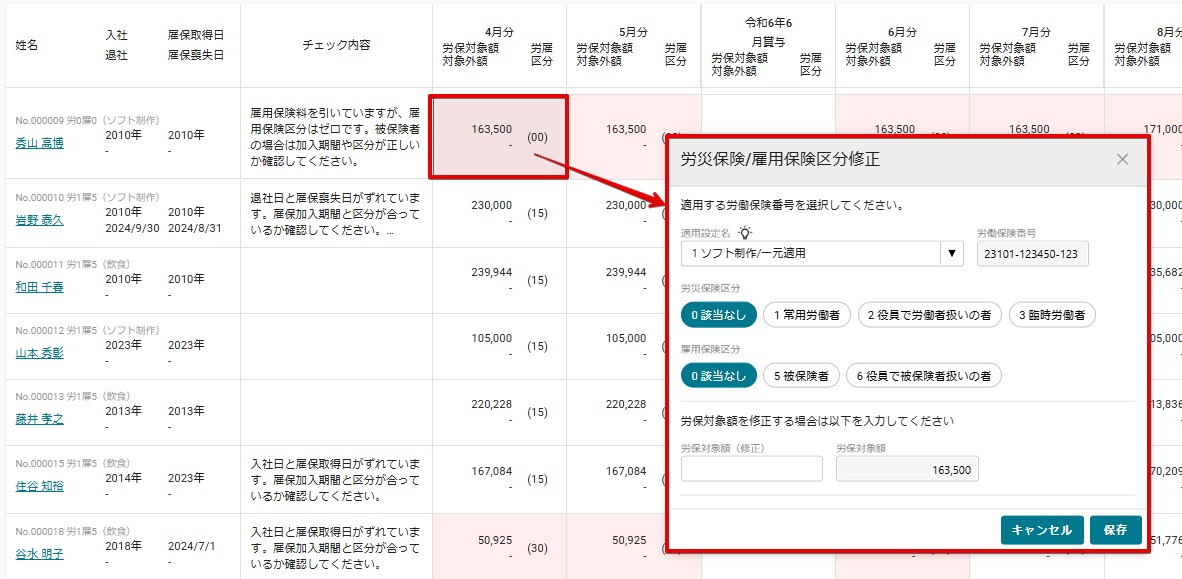The image size is (1182, 579).
Task: Click the 姓名 column header
Action: [x=27, y=44]
